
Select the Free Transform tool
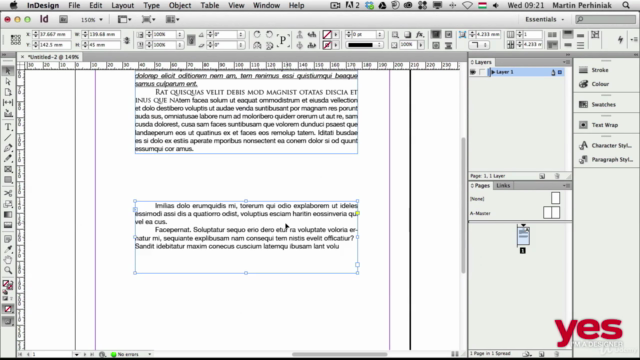[x=8, y=204]
